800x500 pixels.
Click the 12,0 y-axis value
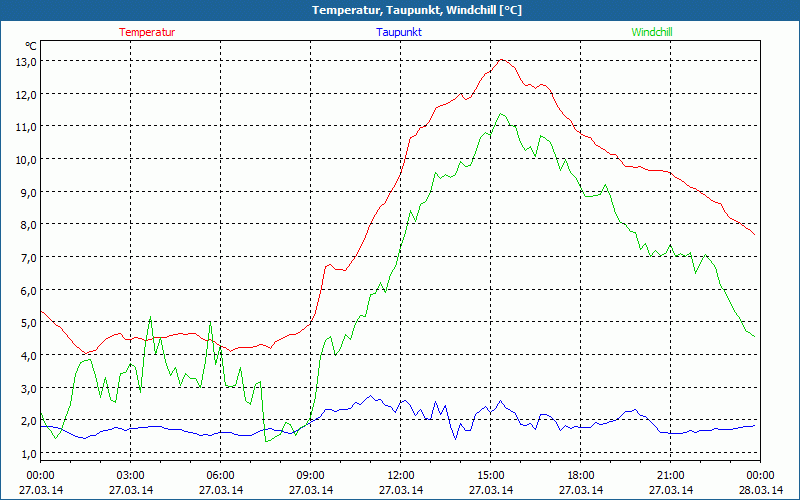coord(26,94)
